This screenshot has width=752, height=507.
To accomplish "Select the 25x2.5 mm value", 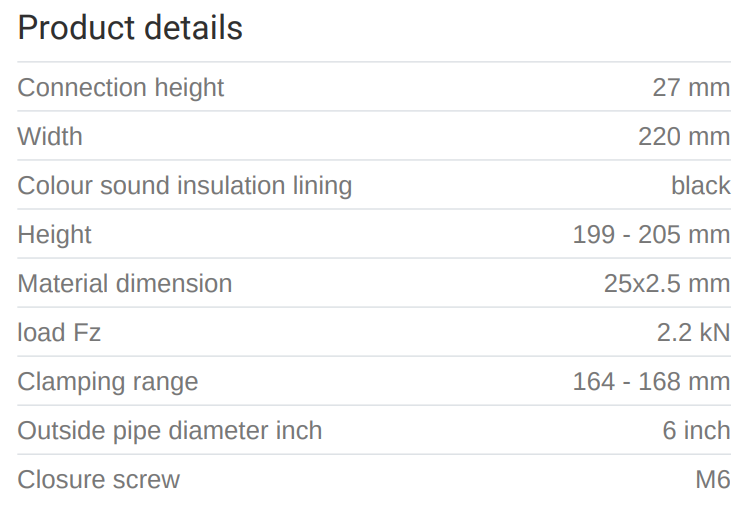I will coord(667,284).
